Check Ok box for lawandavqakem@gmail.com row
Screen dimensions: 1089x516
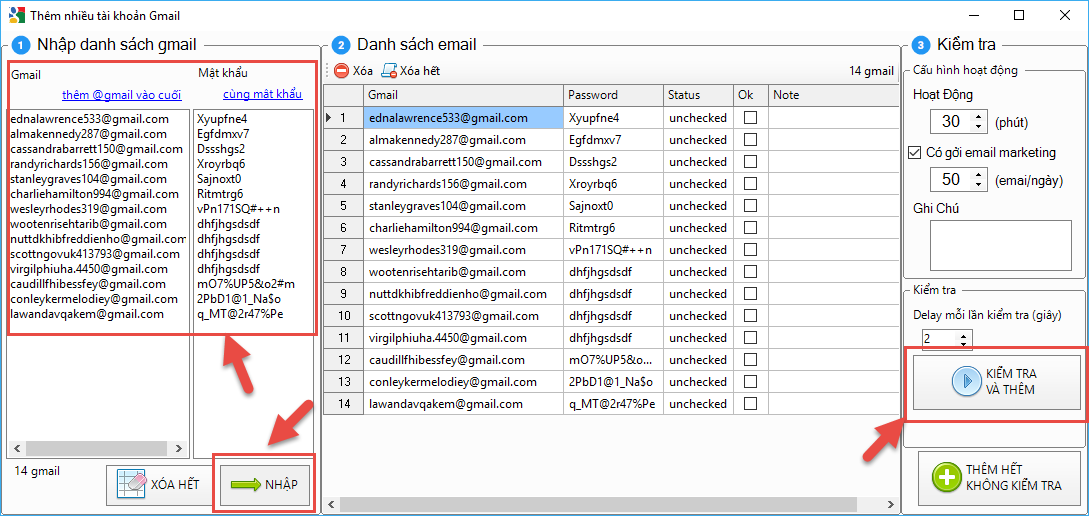click(x=750, y=403)
